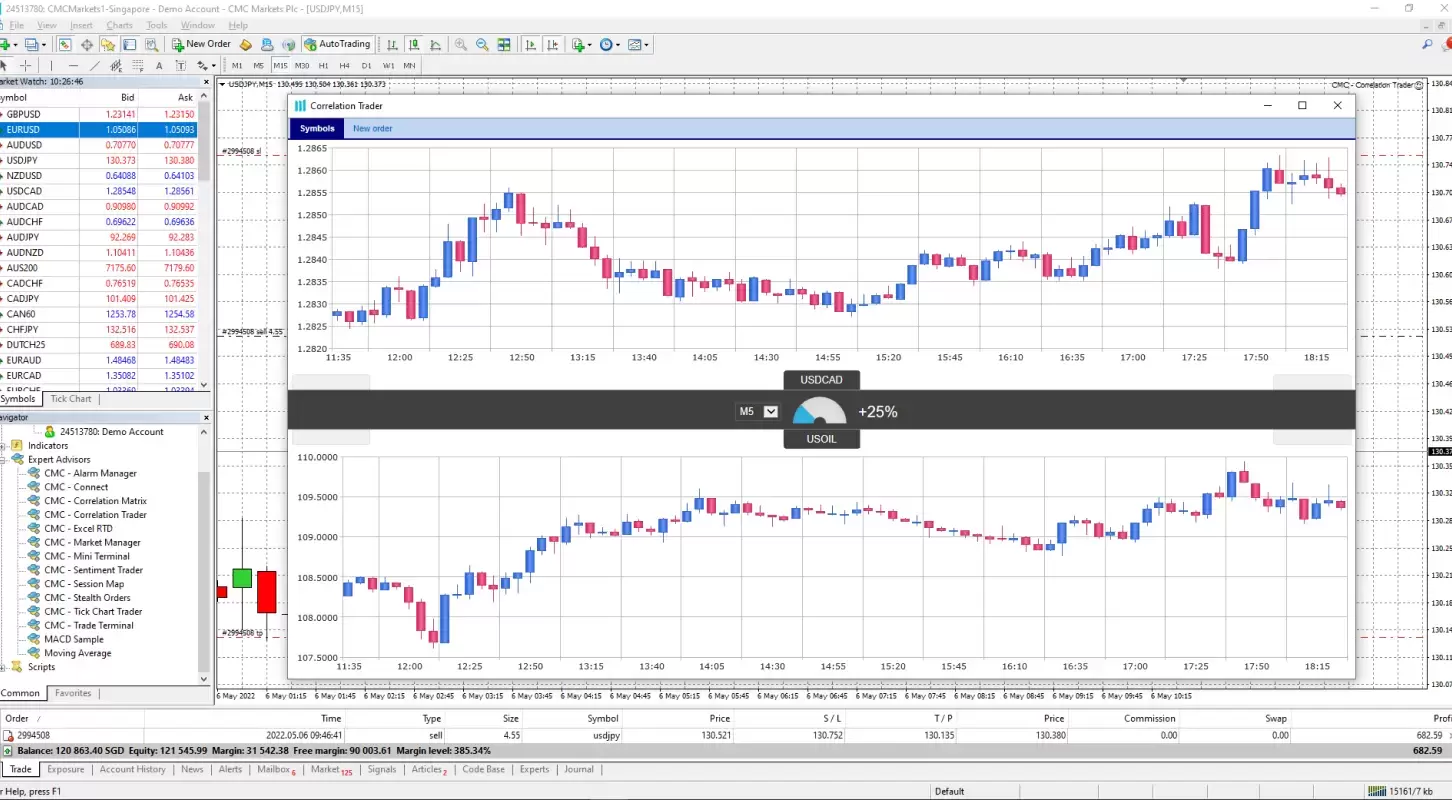1452x800 pixels.
Task: Click the Zoom In magnifier icon
Action: pyautogui.click(x=460, y=44)
